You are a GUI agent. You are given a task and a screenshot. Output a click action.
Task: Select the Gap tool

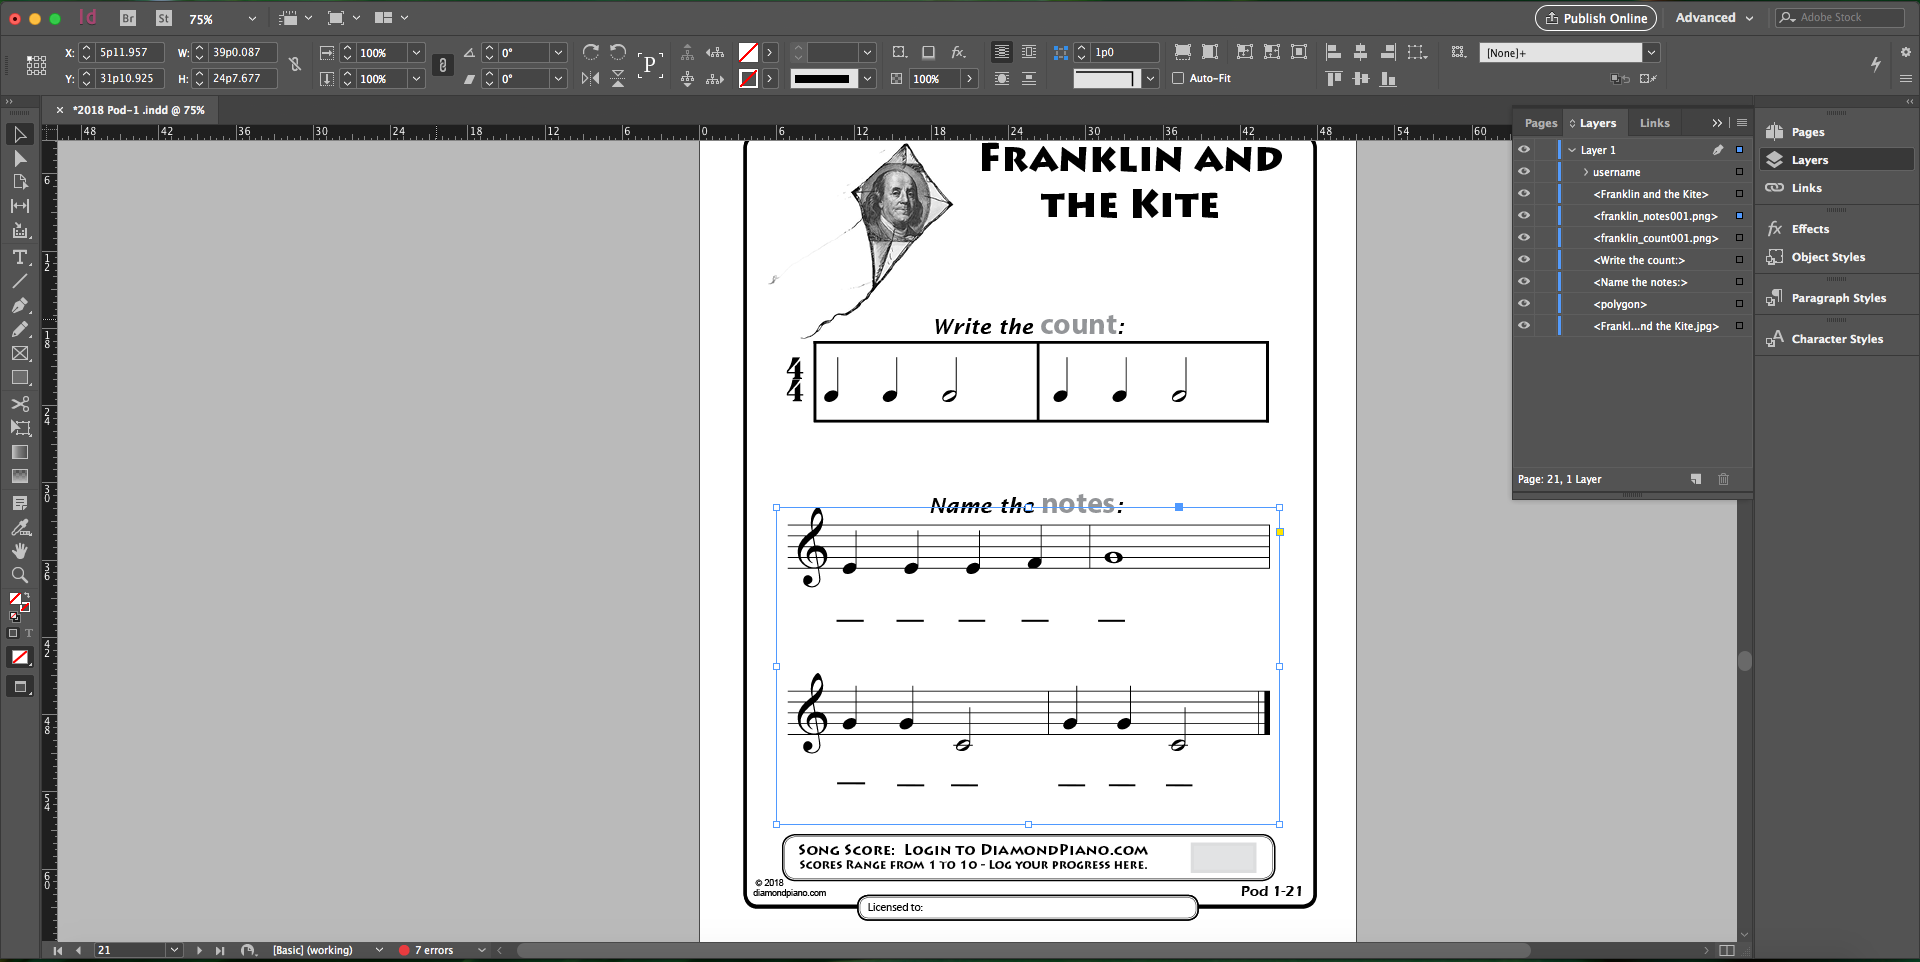pyautogui.click(x=20, y=206)
